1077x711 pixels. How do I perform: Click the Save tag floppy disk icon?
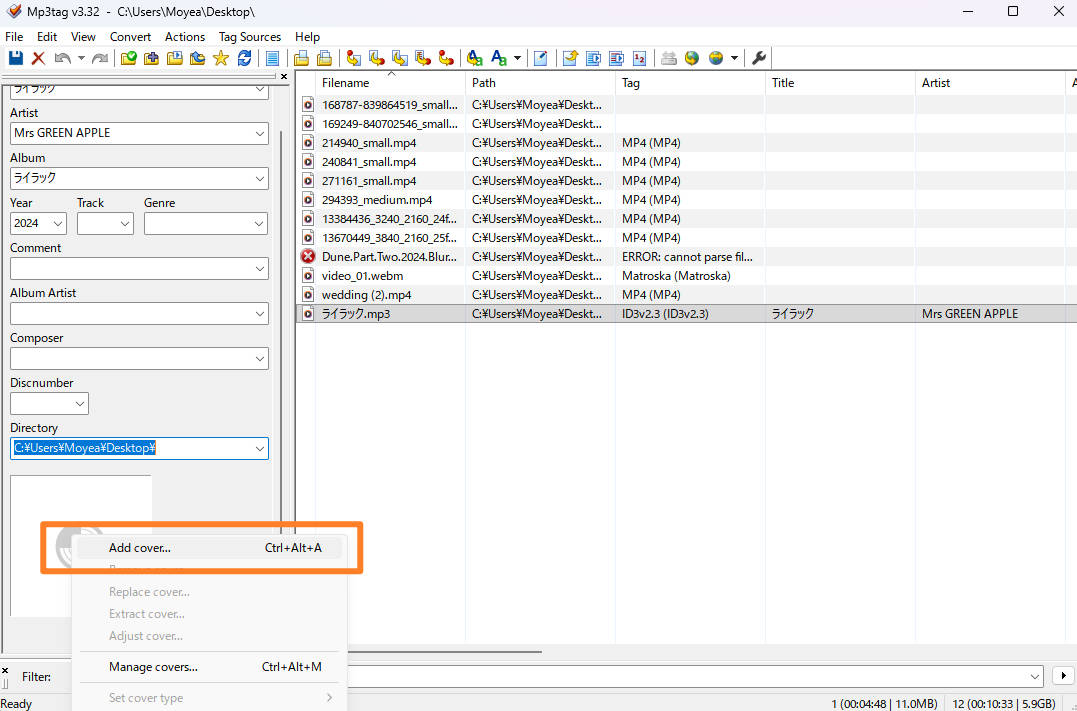coord(15,59)
